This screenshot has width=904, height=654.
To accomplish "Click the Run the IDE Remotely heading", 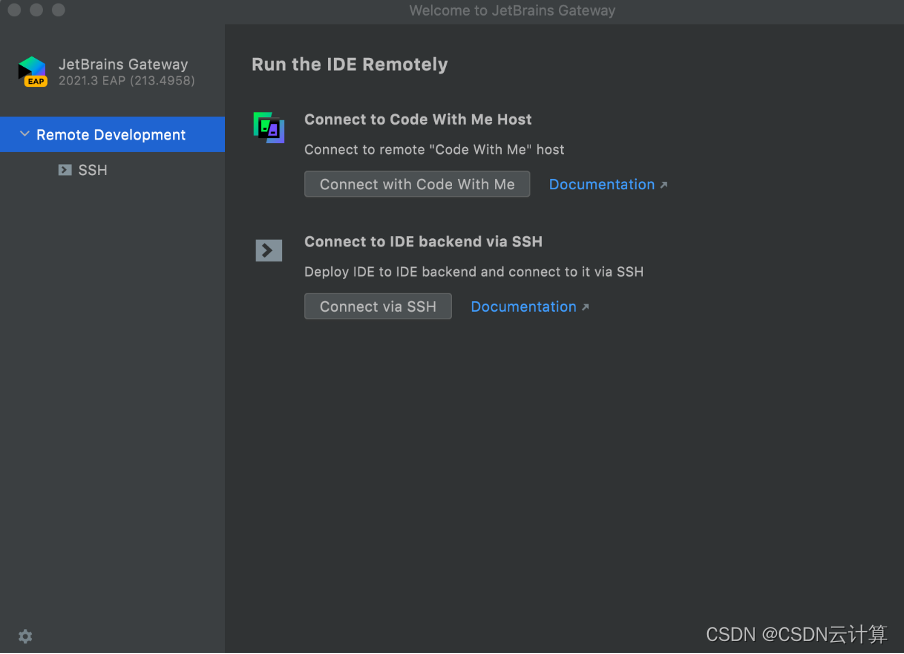I will pyautogui.click(x=349, y=64).
